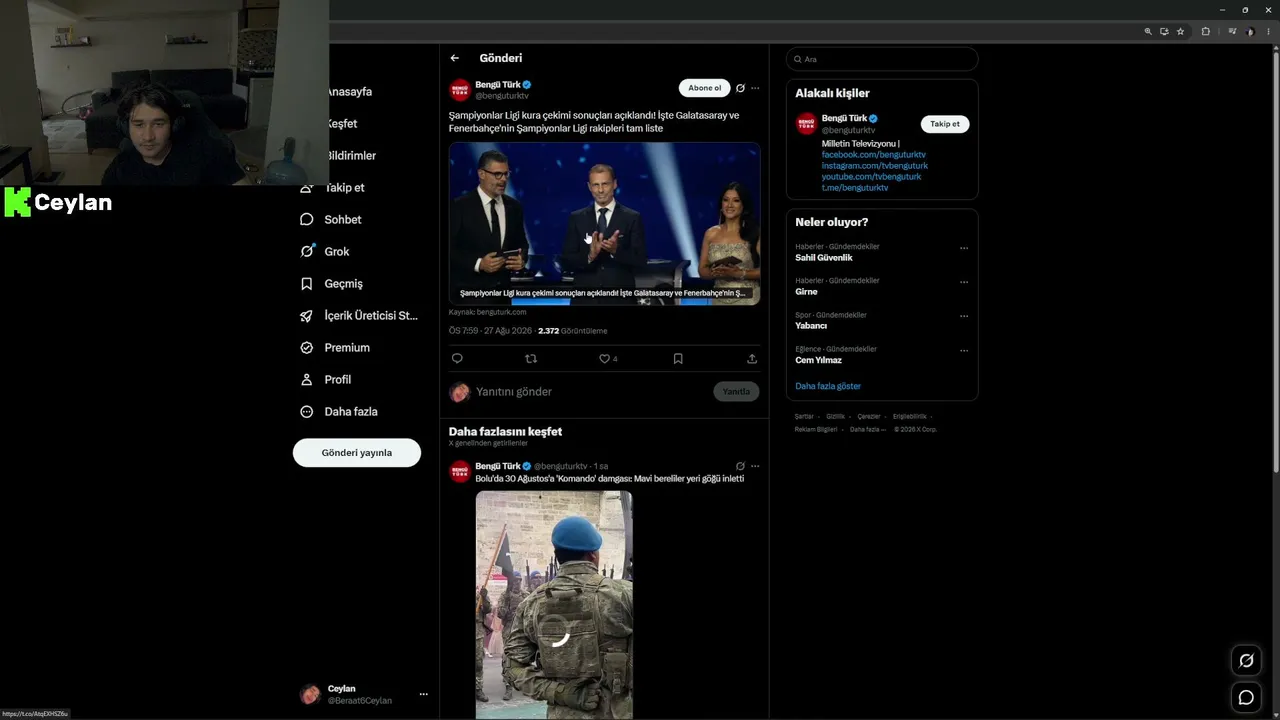Open options for Sahil Güvenlik trend
The height and width of the screenshot is (720, 1280).
(964, 248)
